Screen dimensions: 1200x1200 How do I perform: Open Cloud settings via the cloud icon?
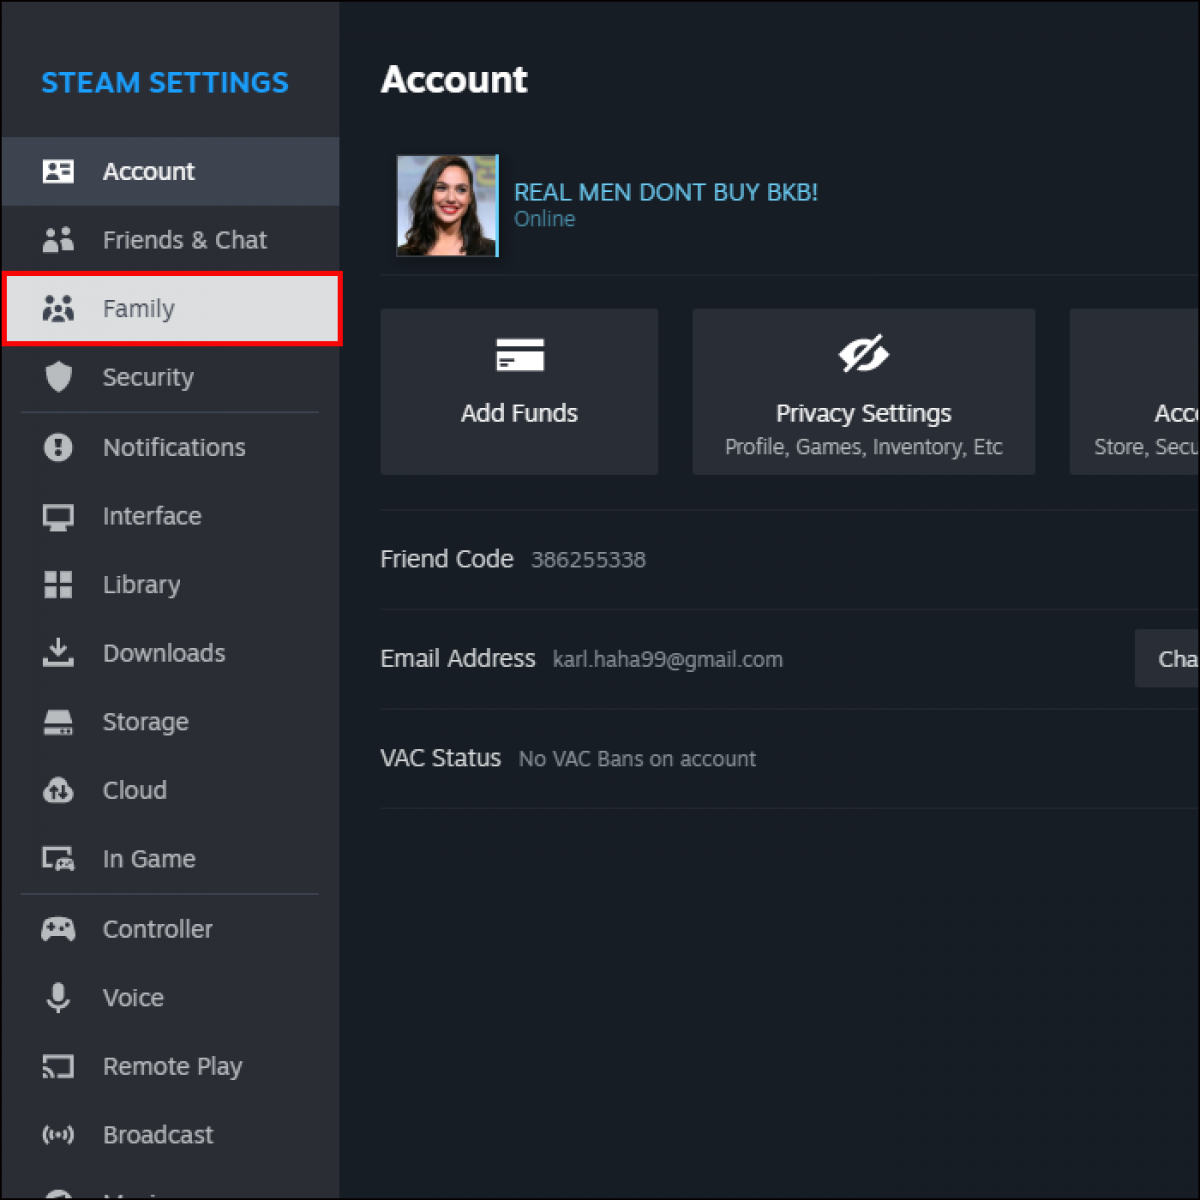pyautogui.click(x=58, y=790)
